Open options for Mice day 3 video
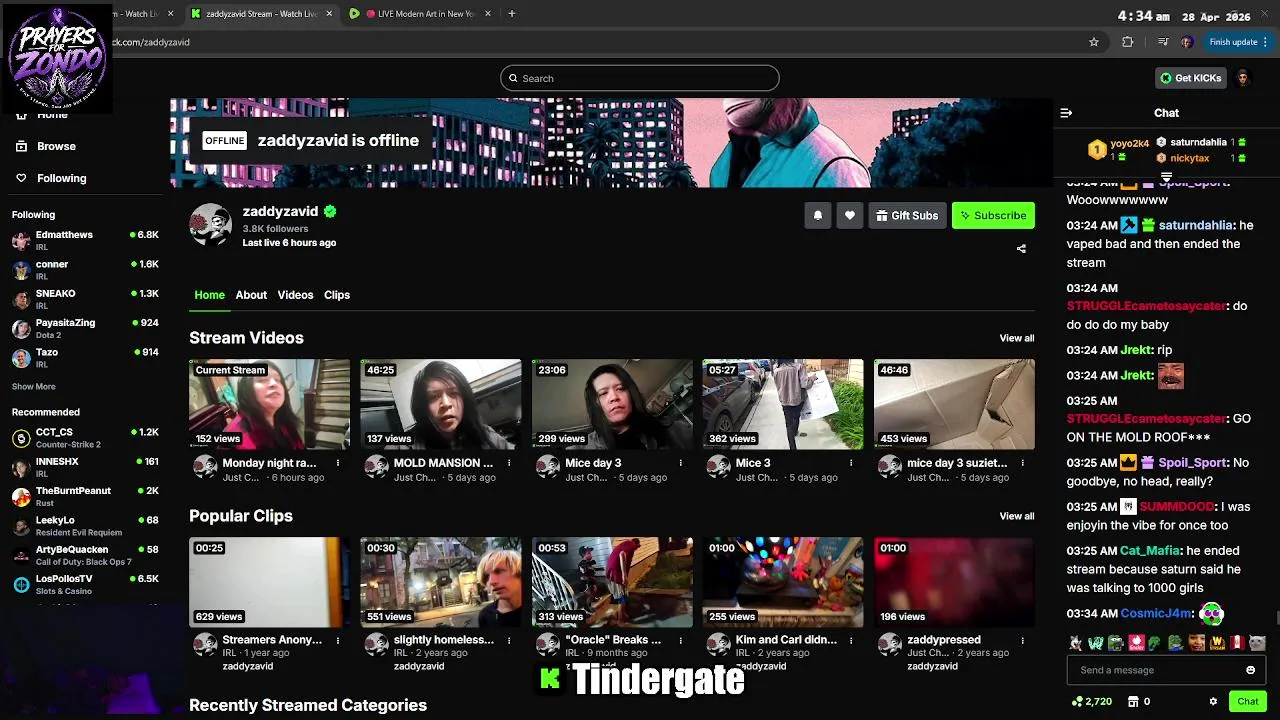 point(680,463)
